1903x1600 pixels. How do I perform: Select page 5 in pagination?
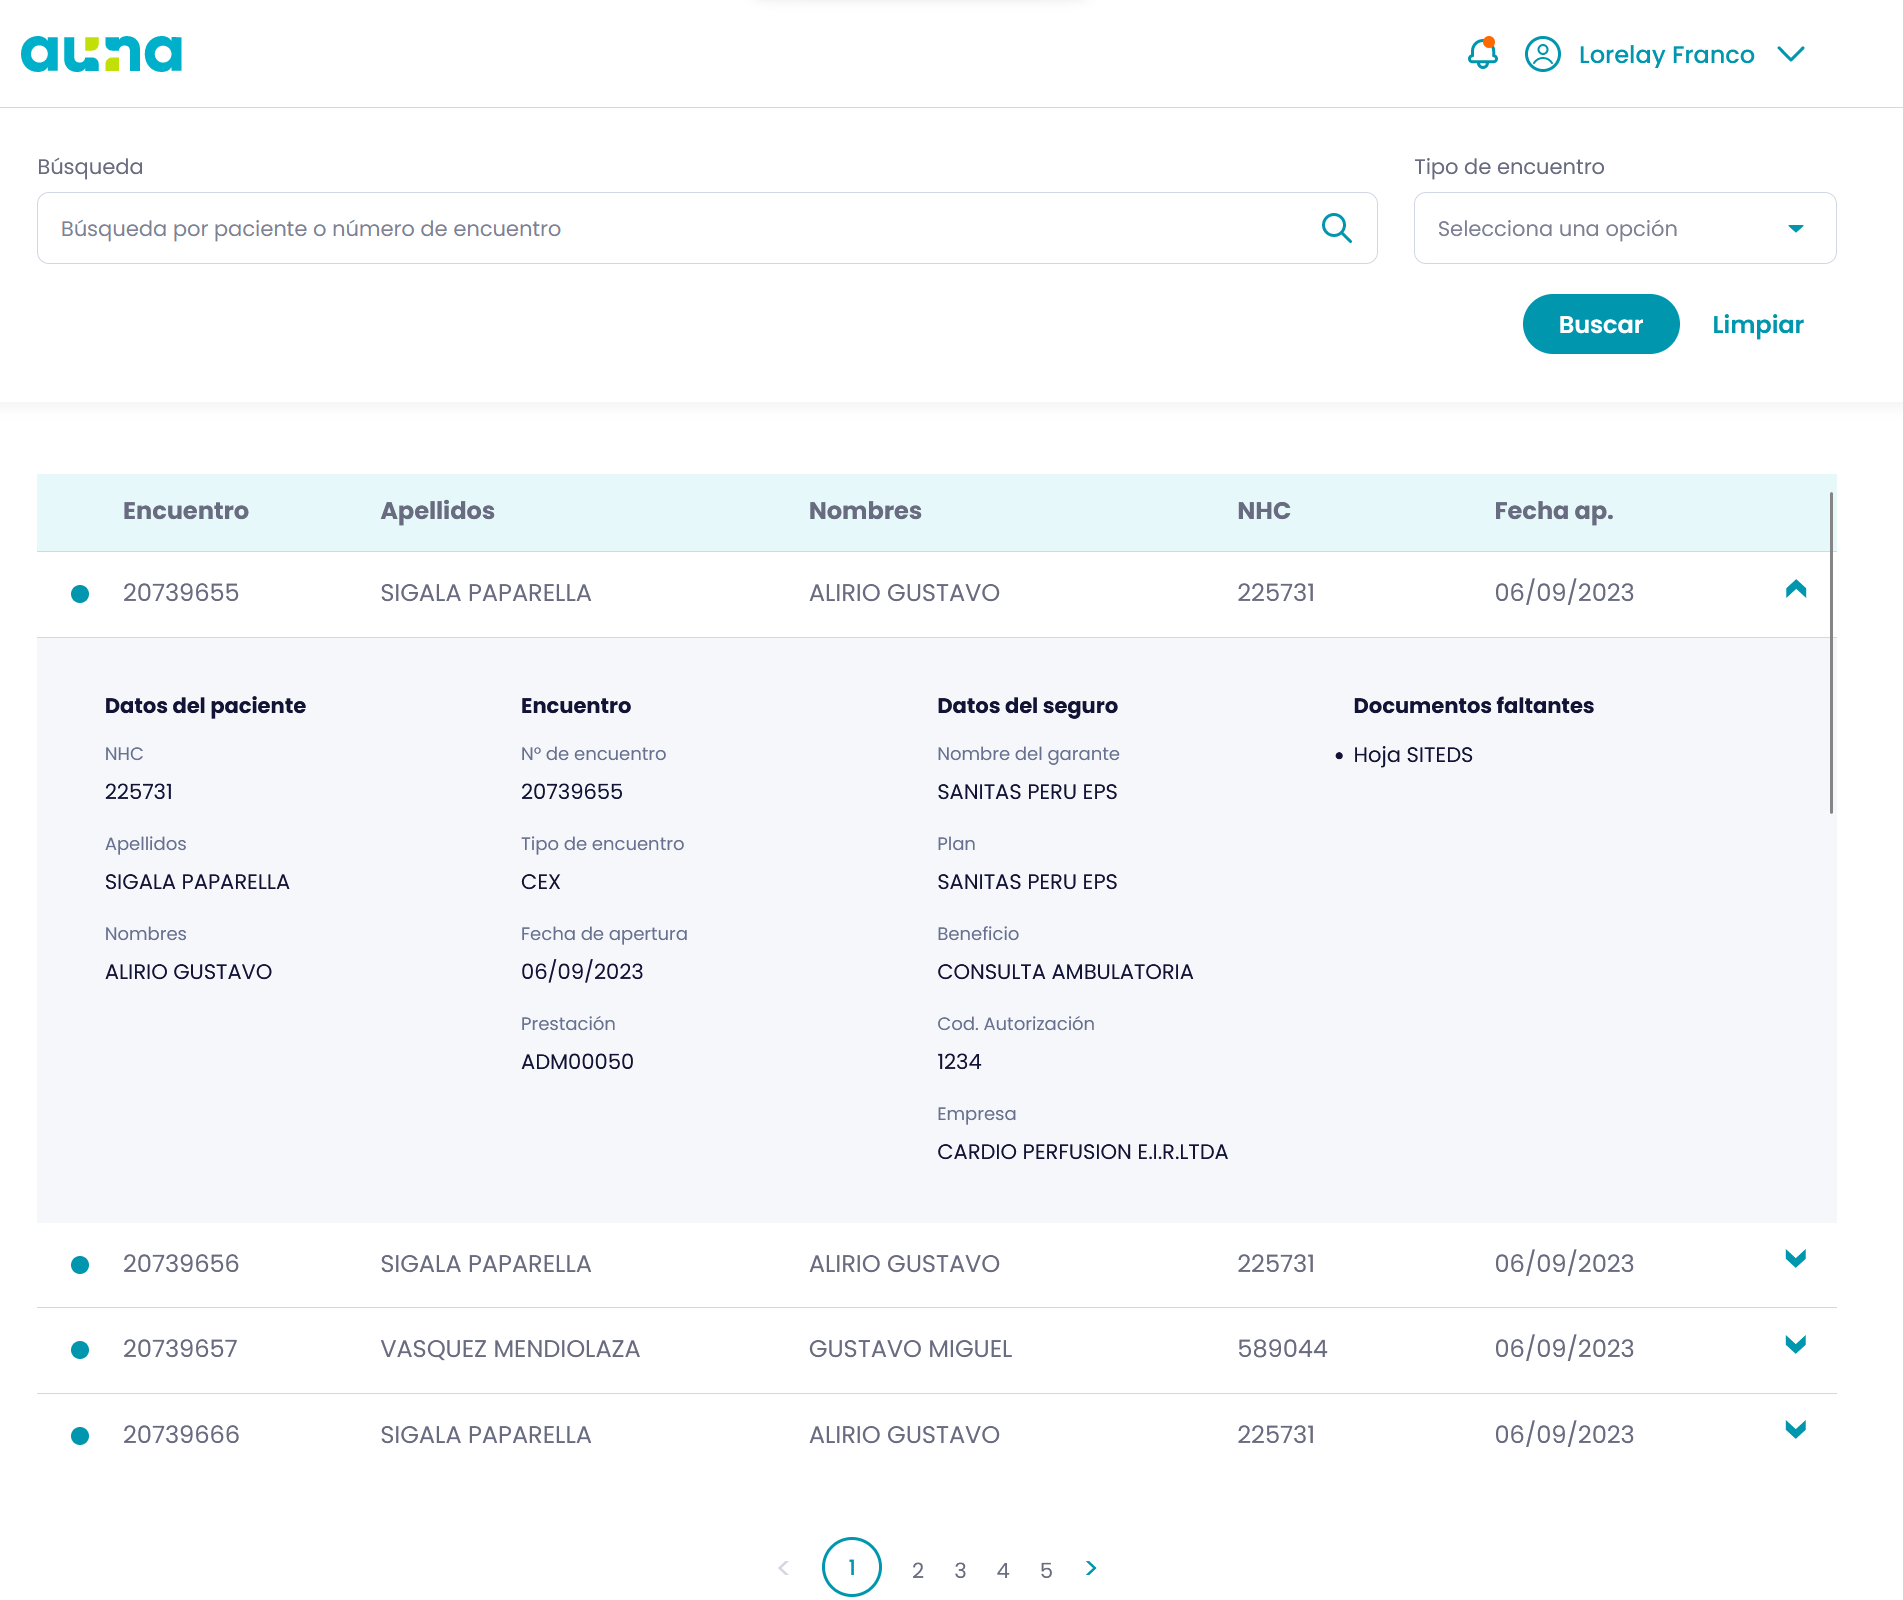[1046, 1570]
